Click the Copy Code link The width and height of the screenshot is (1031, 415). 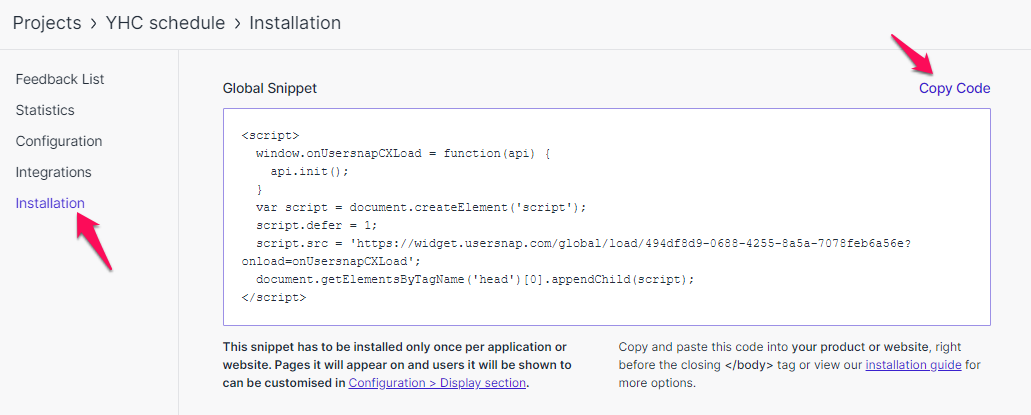coord(954,89)
